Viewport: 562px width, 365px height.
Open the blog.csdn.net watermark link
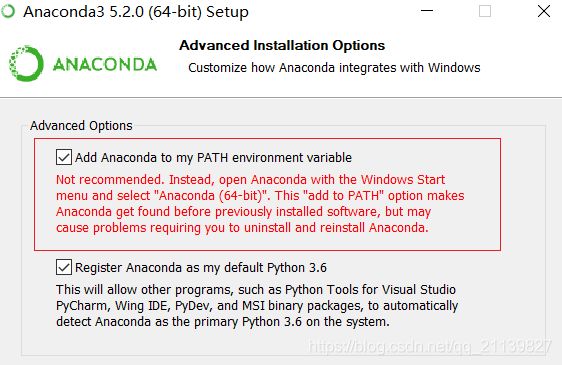(429, 347)
